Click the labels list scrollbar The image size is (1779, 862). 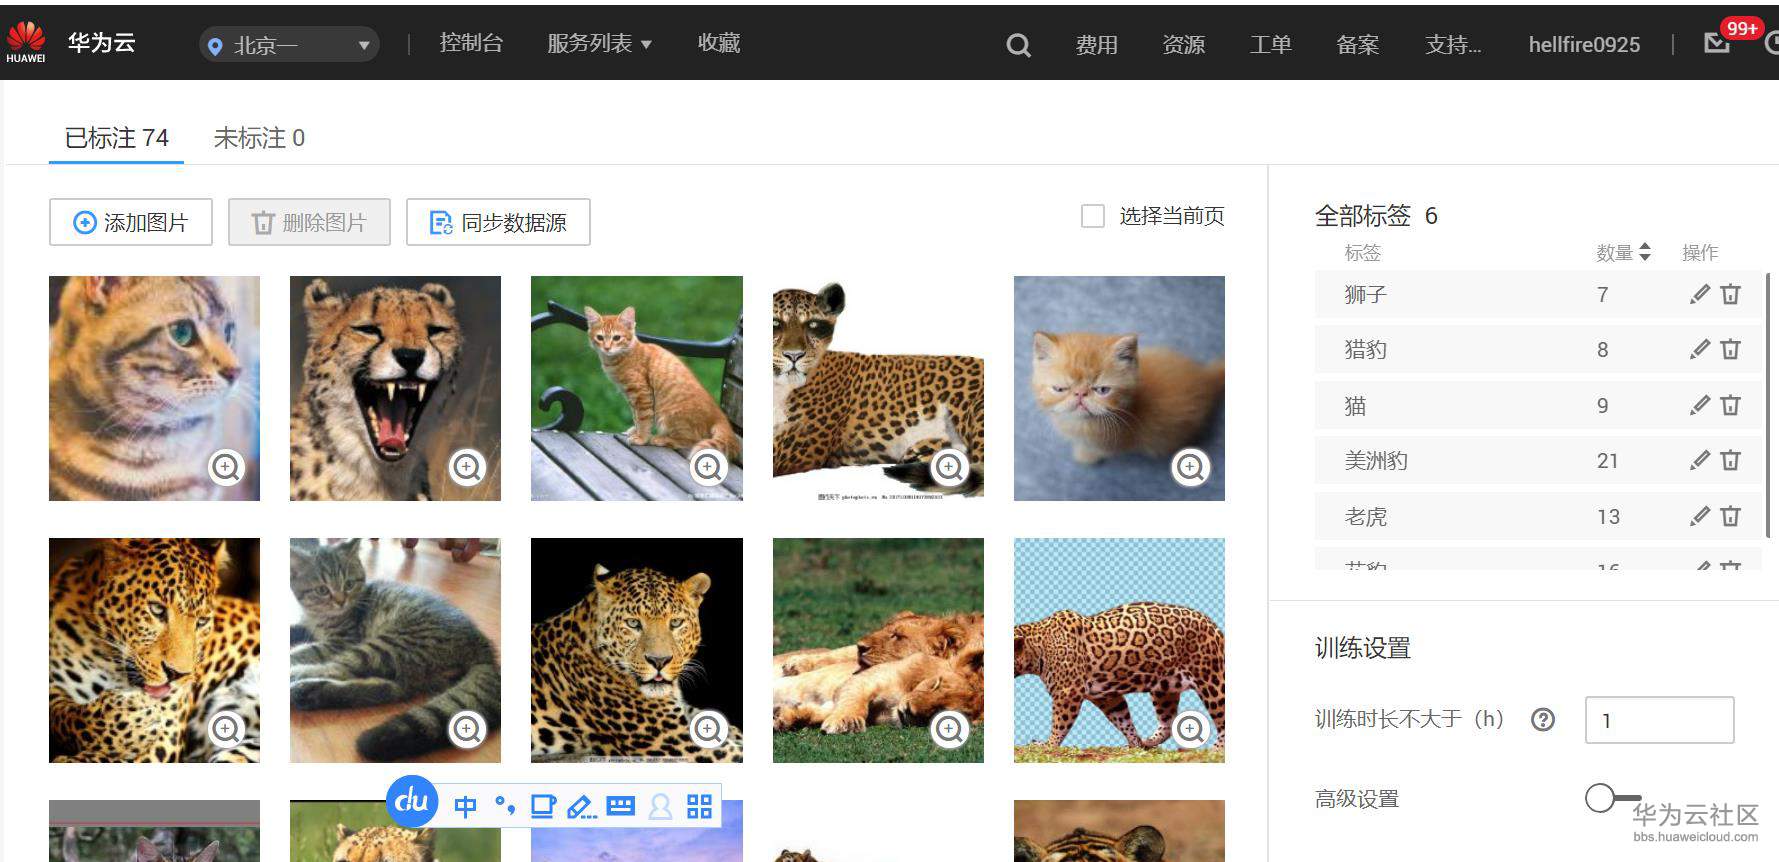pos(1768,405)
